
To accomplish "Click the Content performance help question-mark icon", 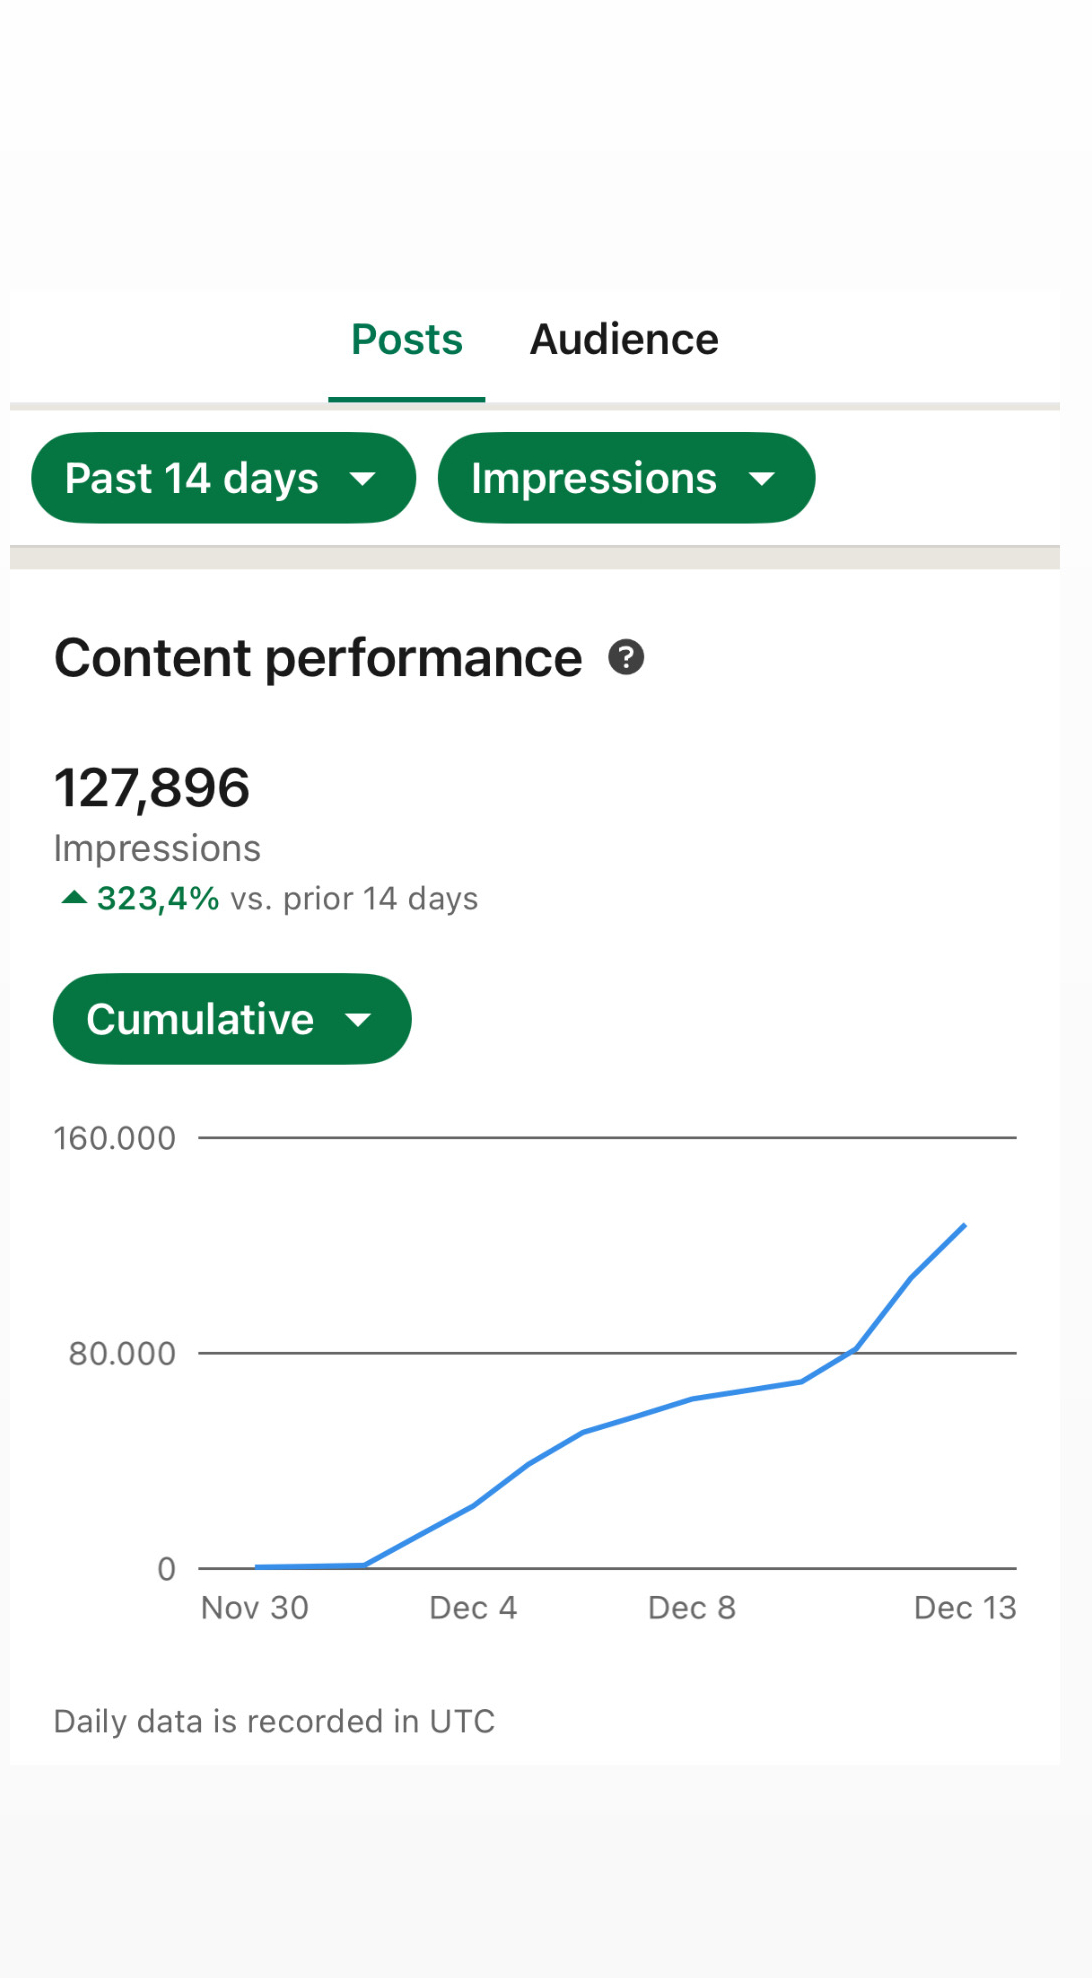I will point(626,658).
